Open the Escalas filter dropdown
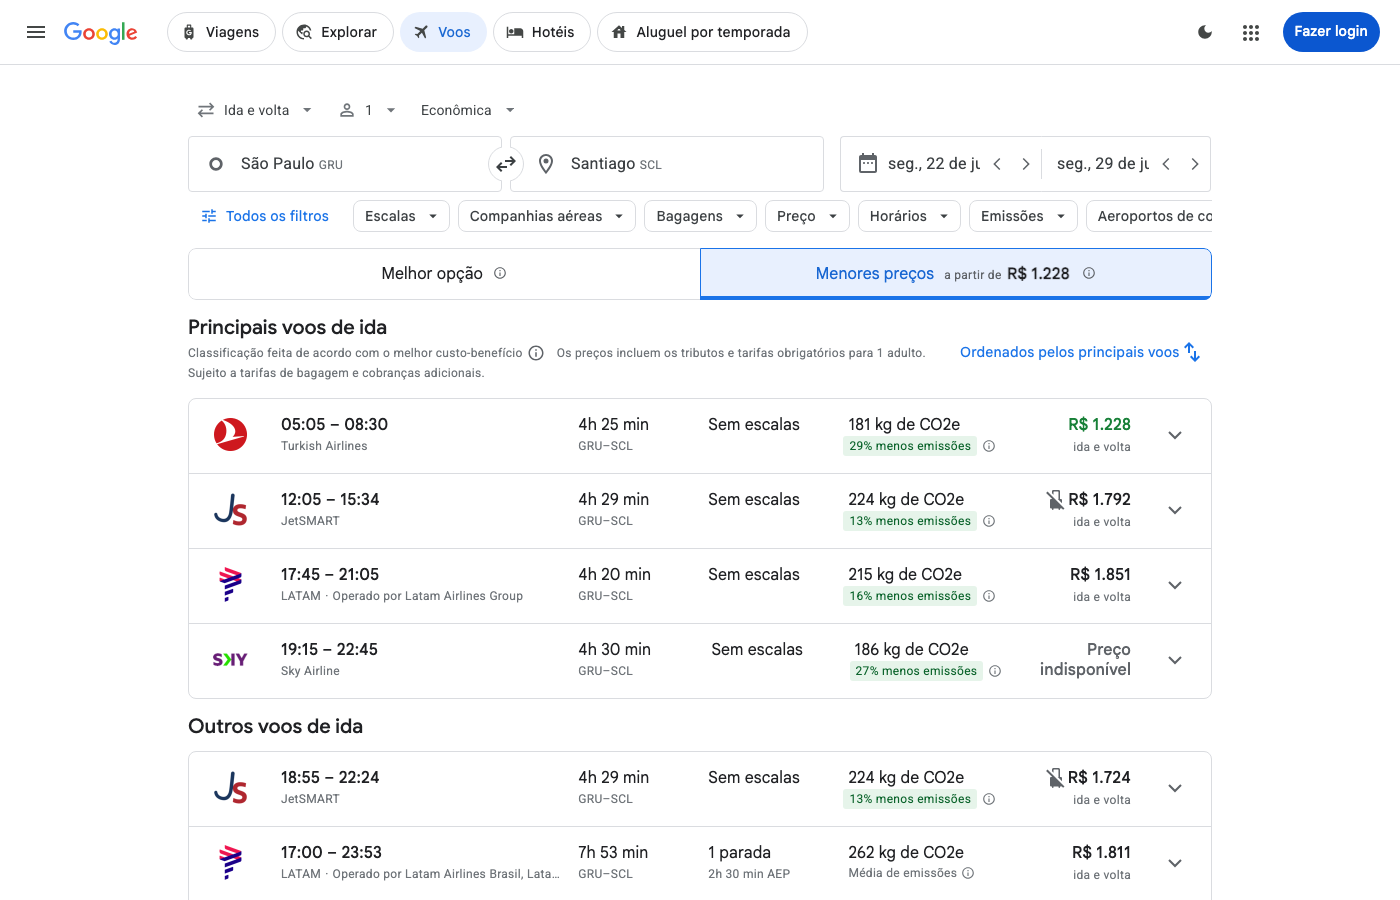Screen dimensions: 1400x900 point(401,216)
